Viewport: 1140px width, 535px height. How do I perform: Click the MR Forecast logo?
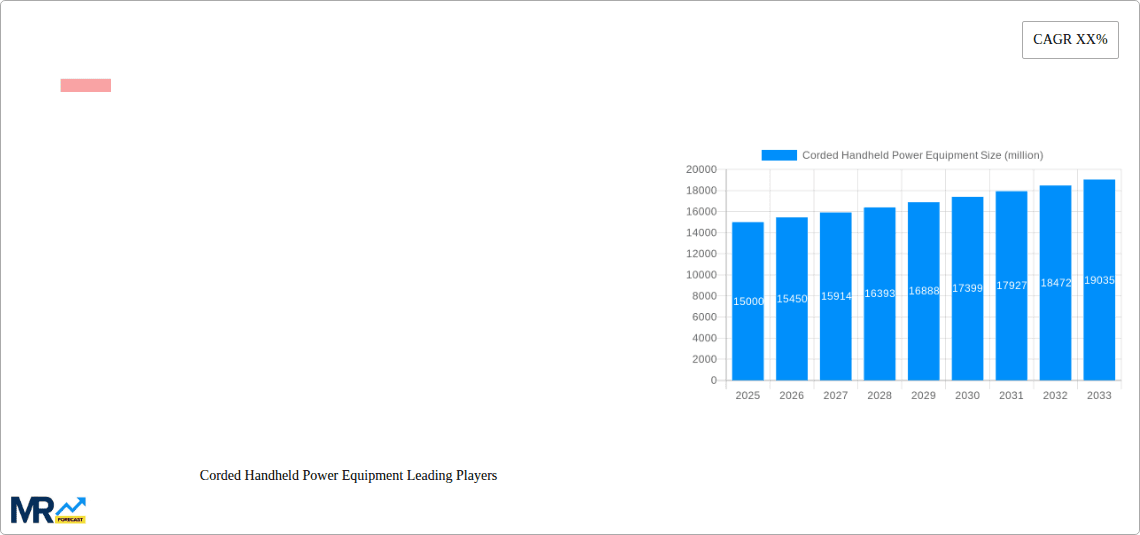[49, 510]
